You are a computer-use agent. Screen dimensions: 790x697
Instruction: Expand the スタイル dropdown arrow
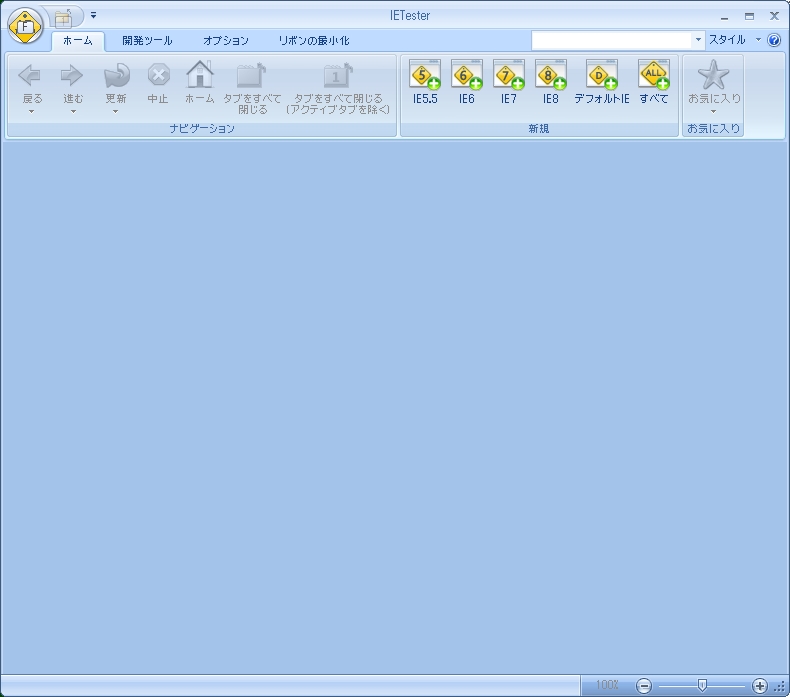tap(758, 39)
